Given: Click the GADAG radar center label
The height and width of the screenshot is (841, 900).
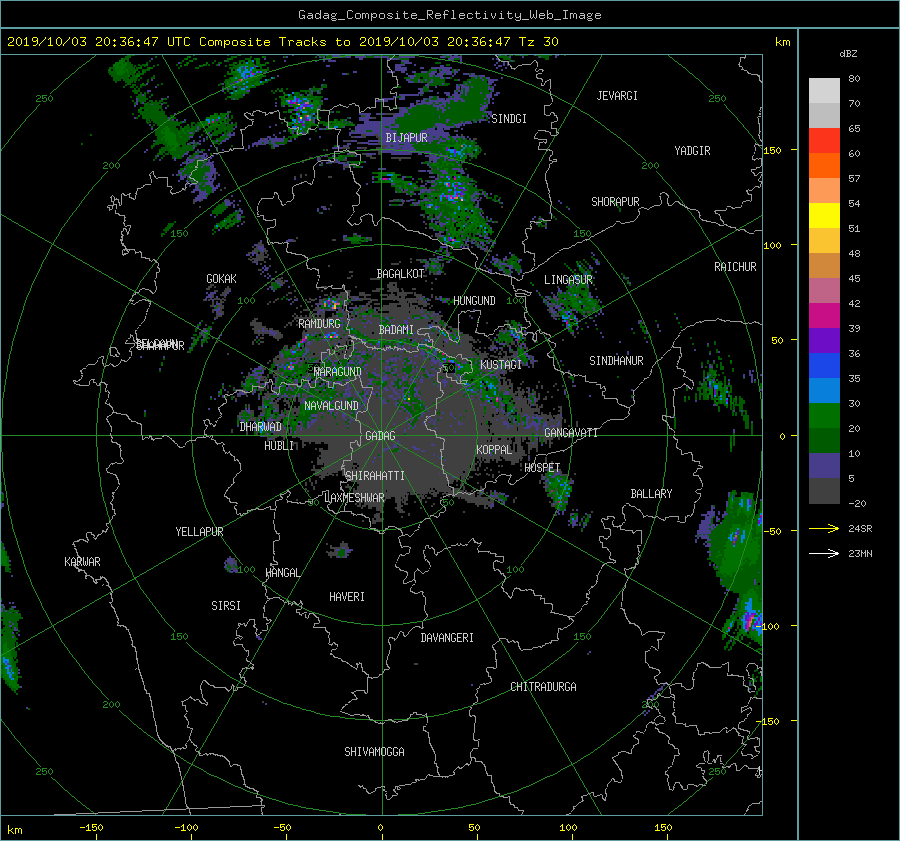Looking at the screenshot, I should (x=380, y=436).
